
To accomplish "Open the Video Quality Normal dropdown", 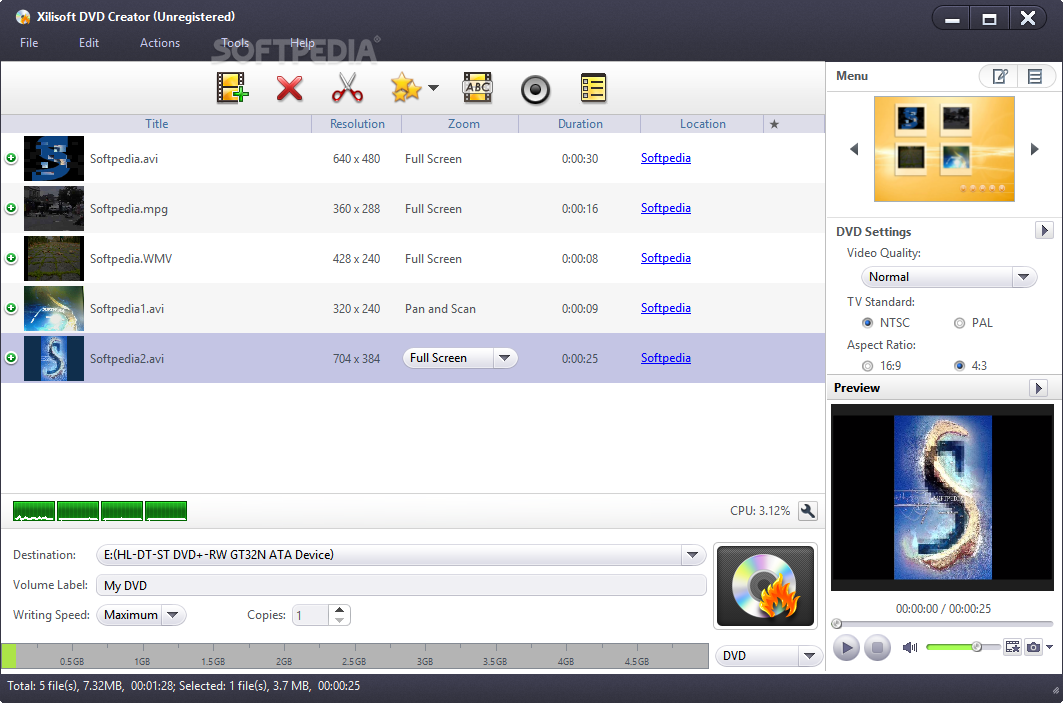I will click(x=948, y=277).
